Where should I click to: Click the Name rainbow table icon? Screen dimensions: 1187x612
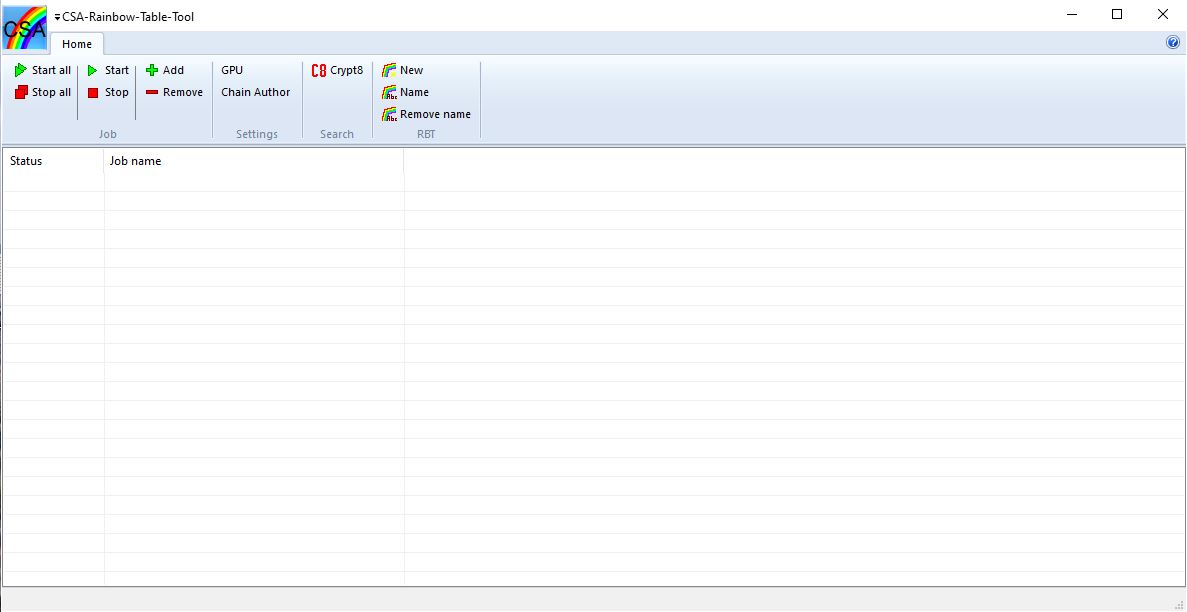tap(389, 92)
